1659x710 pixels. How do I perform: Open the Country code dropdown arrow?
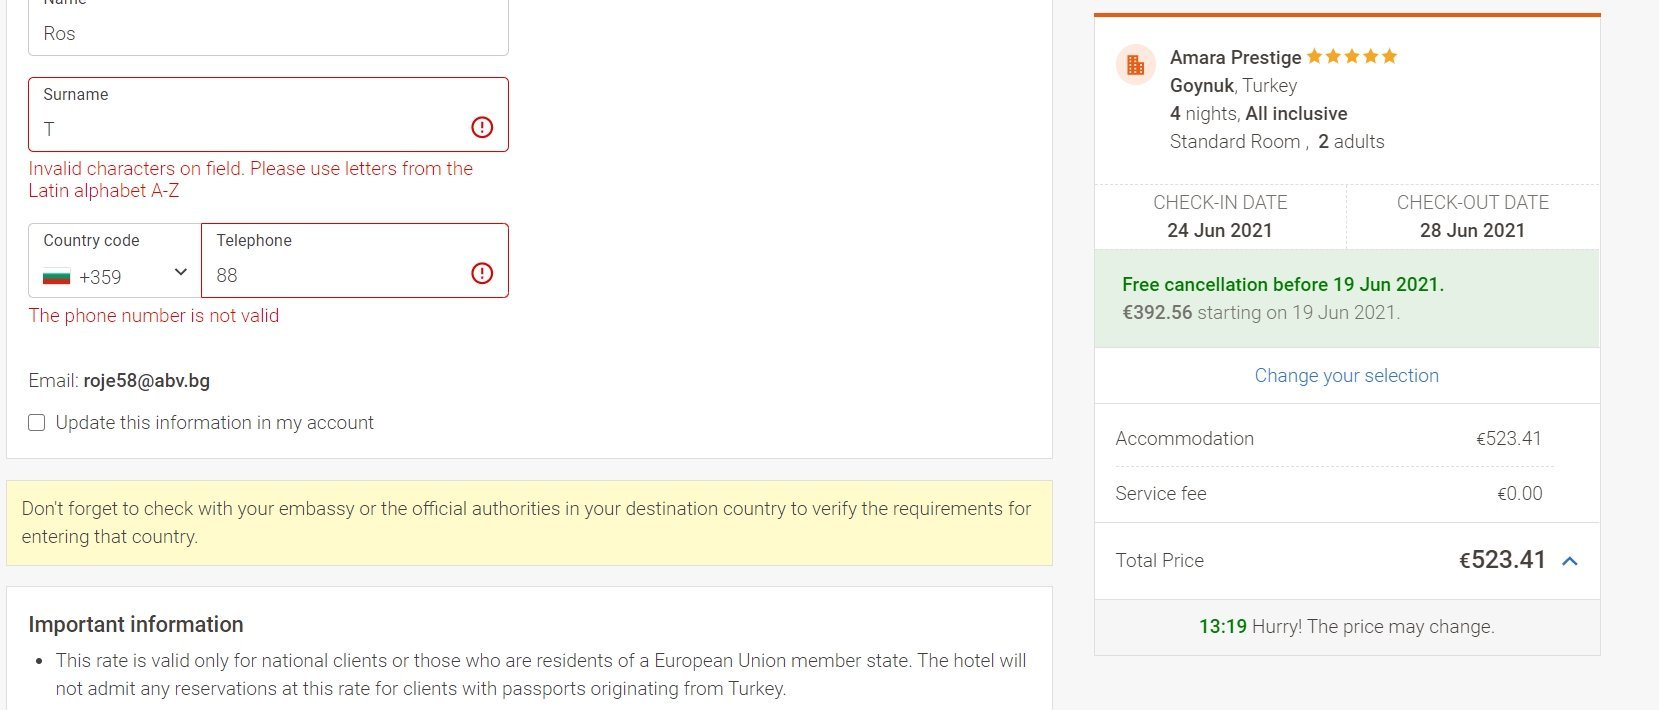click(x=181, y=272)
